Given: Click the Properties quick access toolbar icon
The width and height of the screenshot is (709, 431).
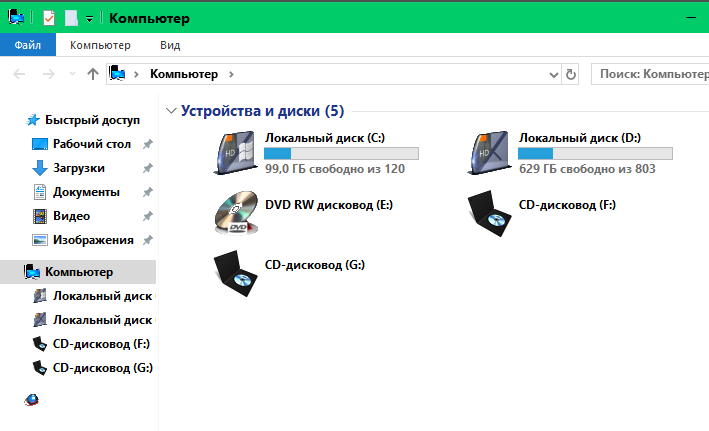Looking at the screenshot, I should (49, 18).
